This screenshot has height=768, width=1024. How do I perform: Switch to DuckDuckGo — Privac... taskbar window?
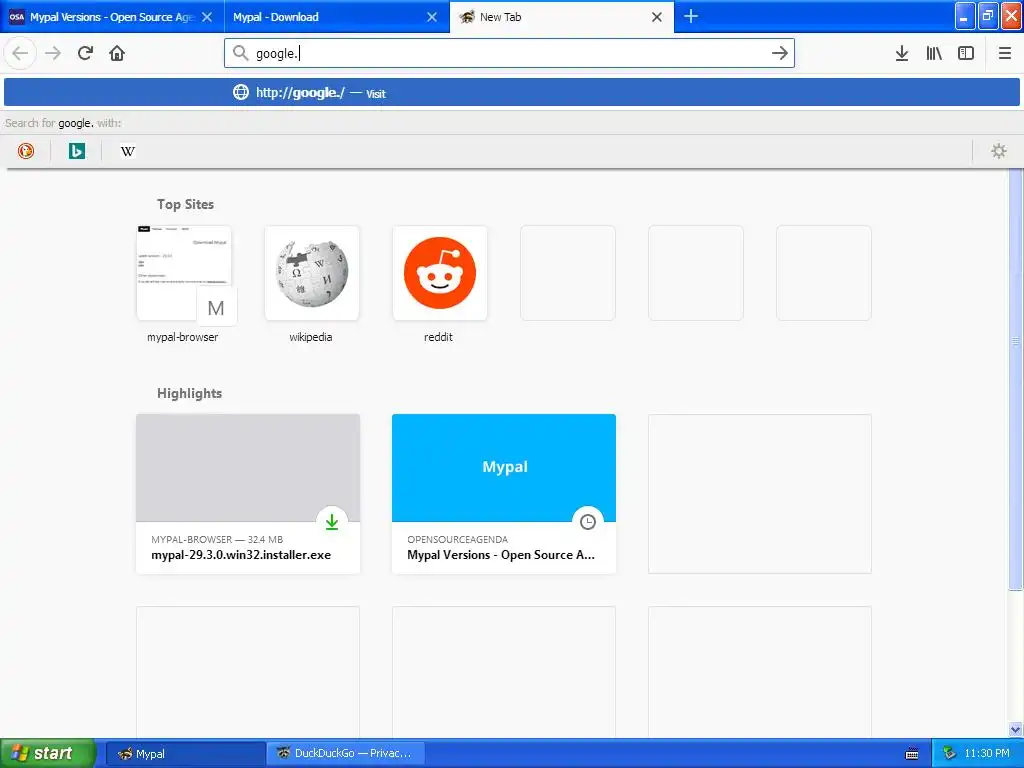[x=345, y=754]
